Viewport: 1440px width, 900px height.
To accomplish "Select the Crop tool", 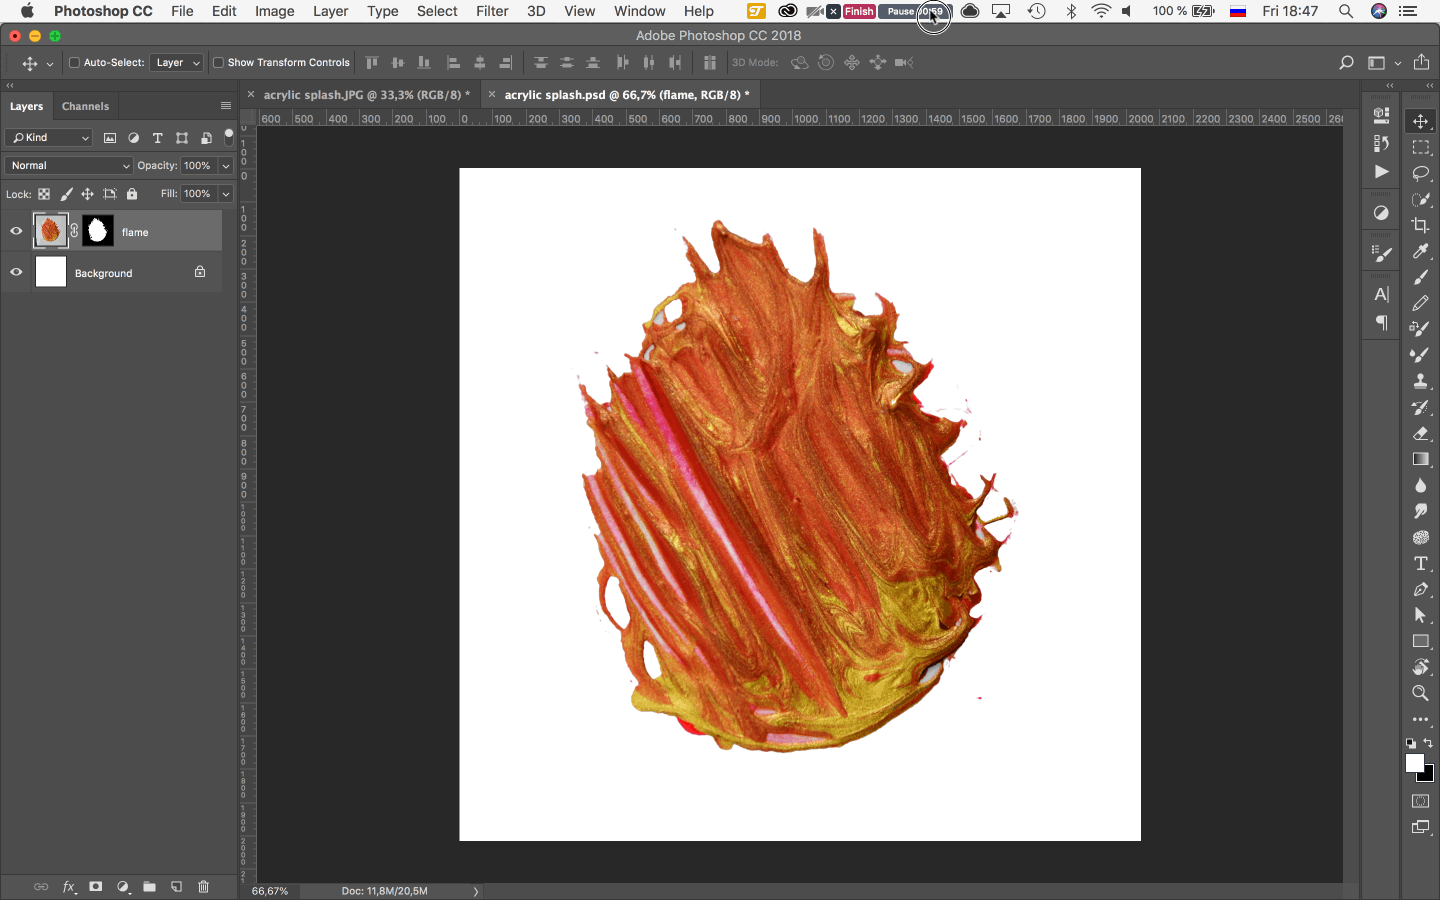I will click(1420, 225).
